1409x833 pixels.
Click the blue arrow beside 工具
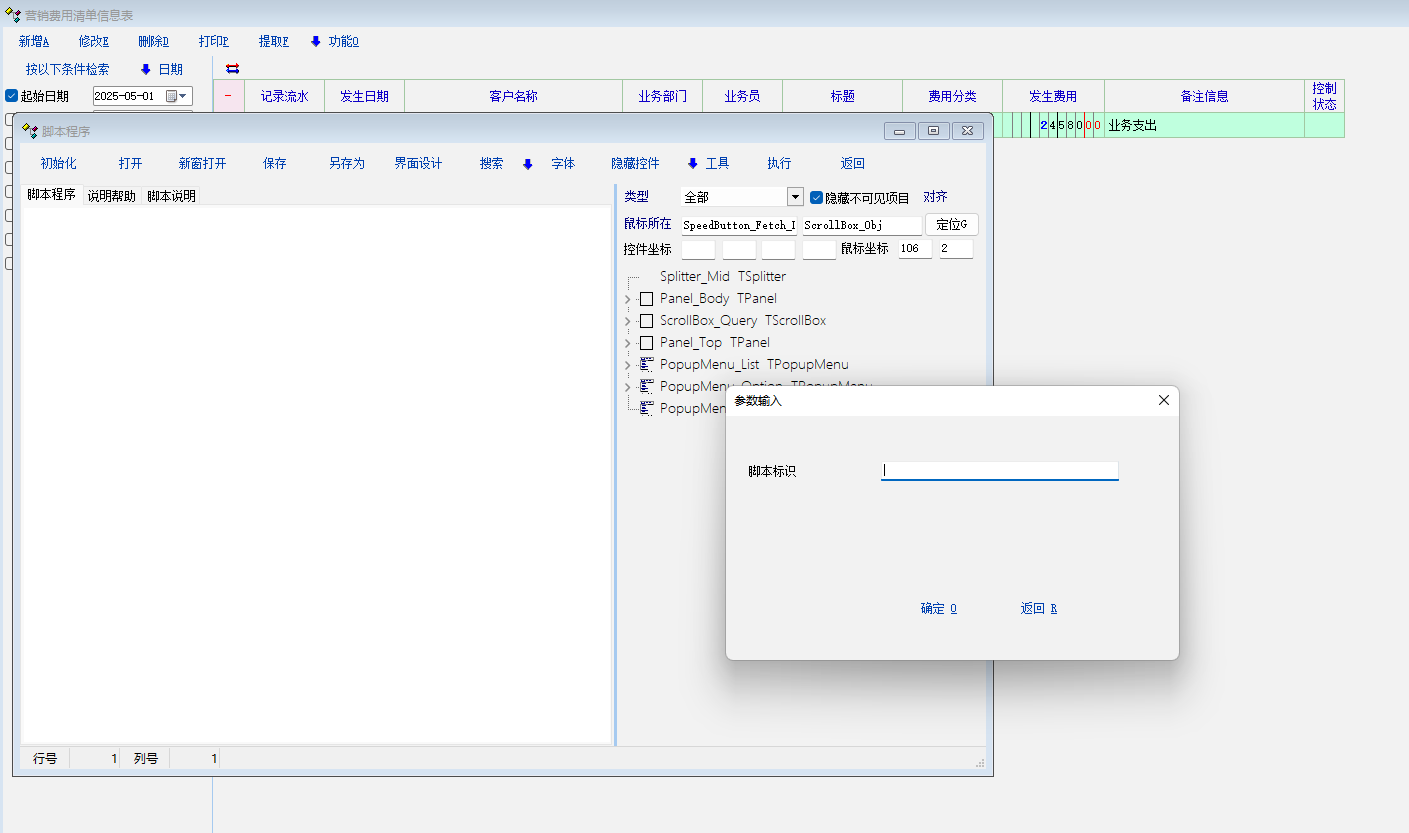693,164
